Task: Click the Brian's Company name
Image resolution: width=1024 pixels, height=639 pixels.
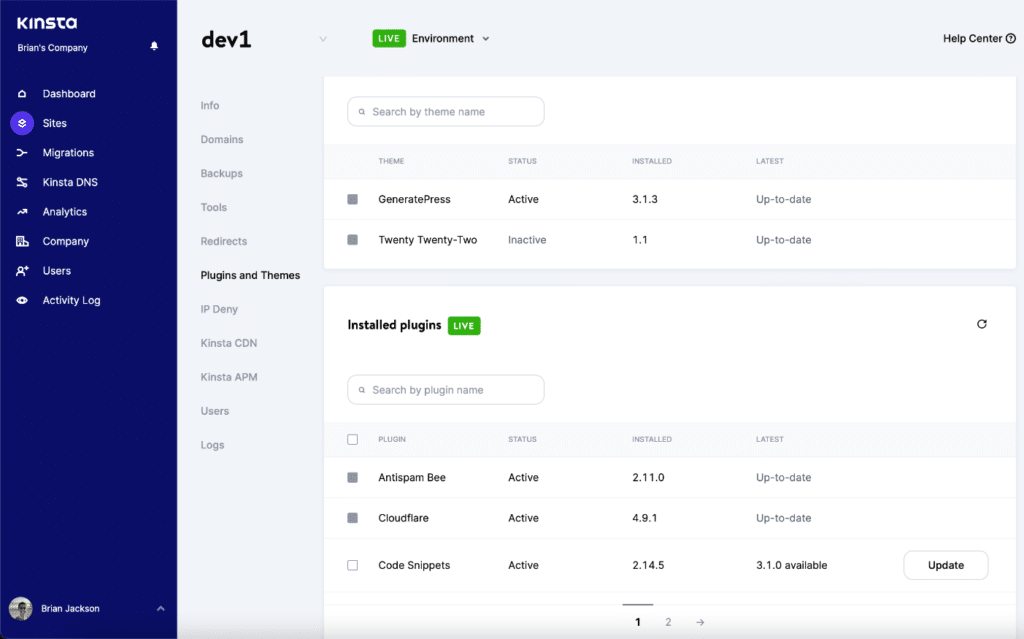Action: point(52,48)
